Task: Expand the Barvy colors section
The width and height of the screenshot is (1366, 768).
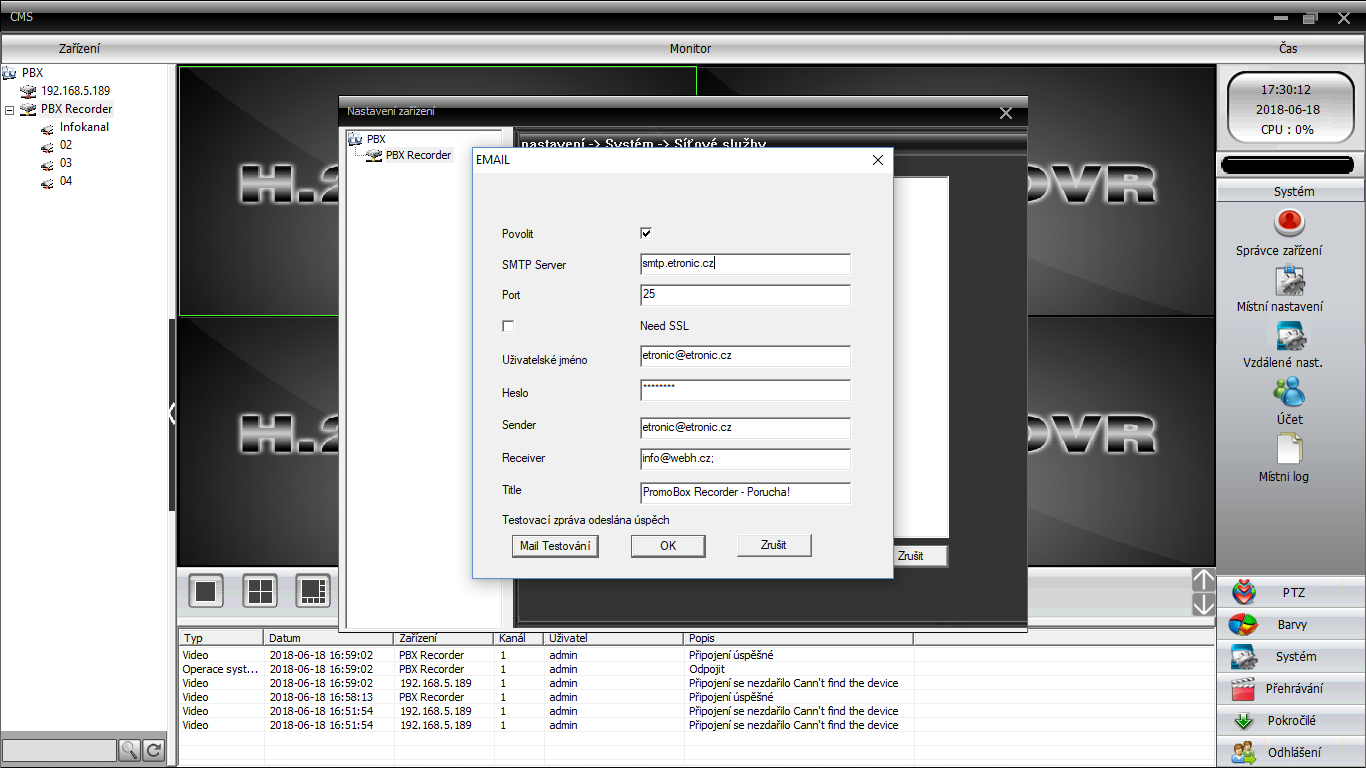Action: click(1292, 625)
